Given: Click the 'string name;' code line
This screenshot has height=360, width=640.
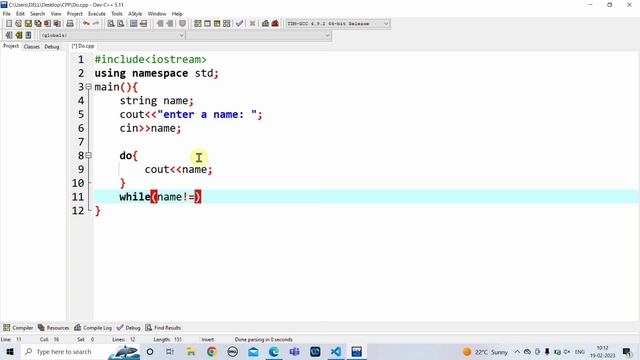Looking at the screenshot, I should 157,101.
